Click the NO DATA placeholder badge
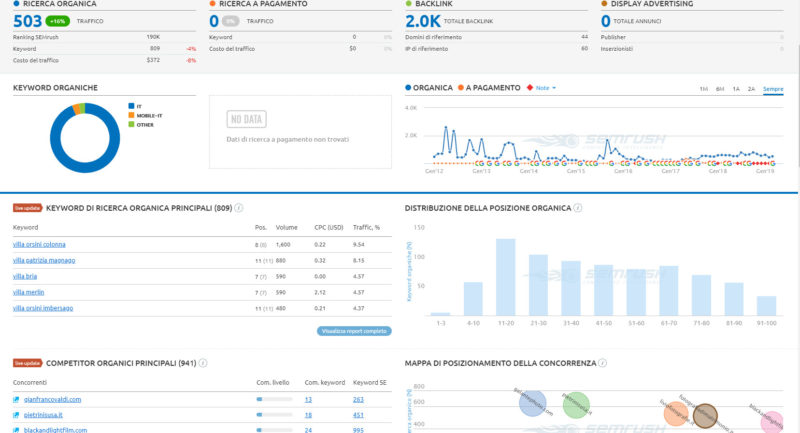Screen dimensions: 800x433 pyautogui.click(x=246, y=119)
